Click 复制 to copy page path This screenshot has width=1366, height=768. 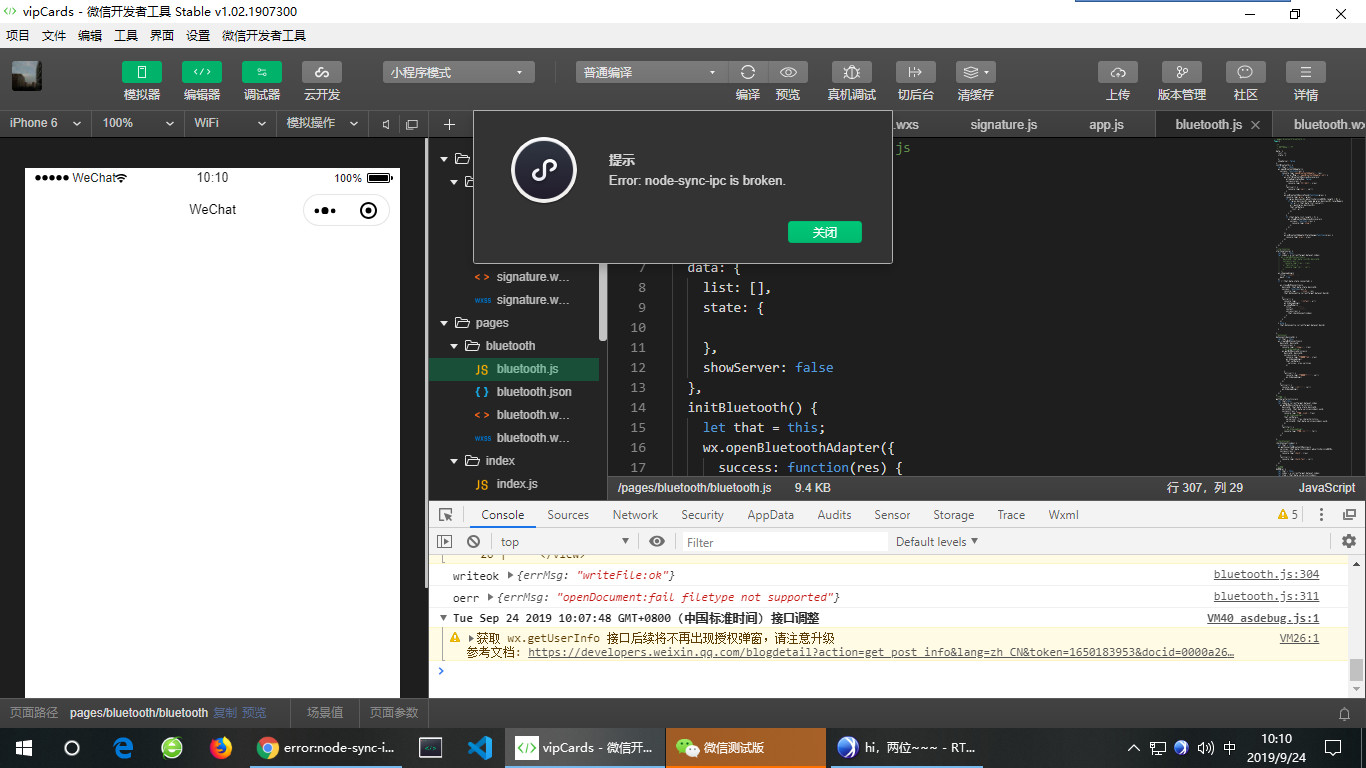click(225, 713)
